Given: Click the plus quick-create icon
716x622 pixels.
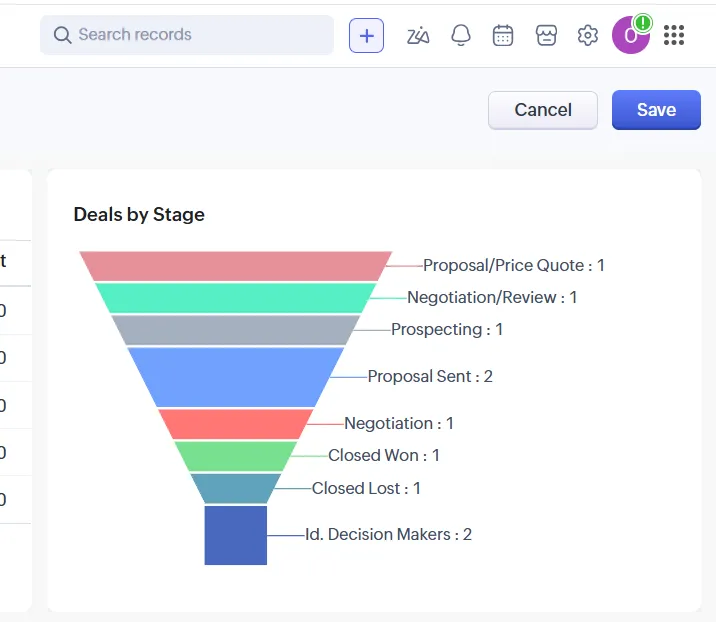Looking at the screenshot, I should pos(366,35).
